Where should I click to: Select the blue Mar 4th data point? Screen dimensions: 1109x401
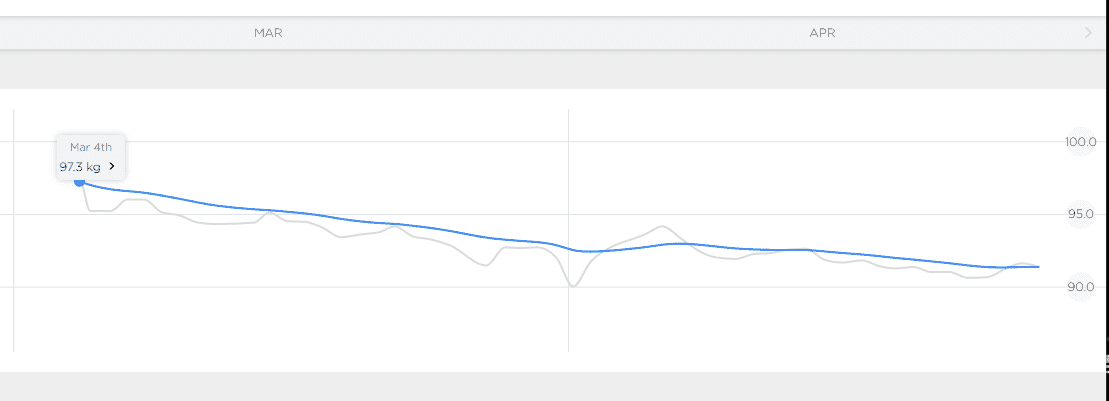point(79,182)
